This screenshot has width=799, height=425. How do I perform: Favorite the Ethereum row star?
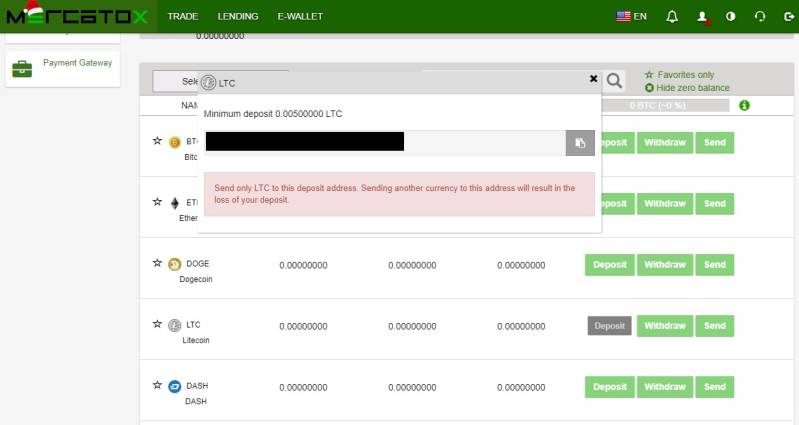(157, 202)
